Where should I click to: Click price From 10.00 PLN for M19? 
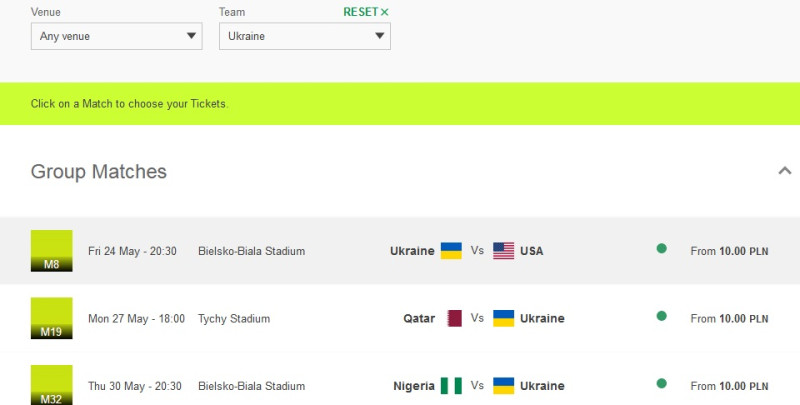[x=729, y=319]
